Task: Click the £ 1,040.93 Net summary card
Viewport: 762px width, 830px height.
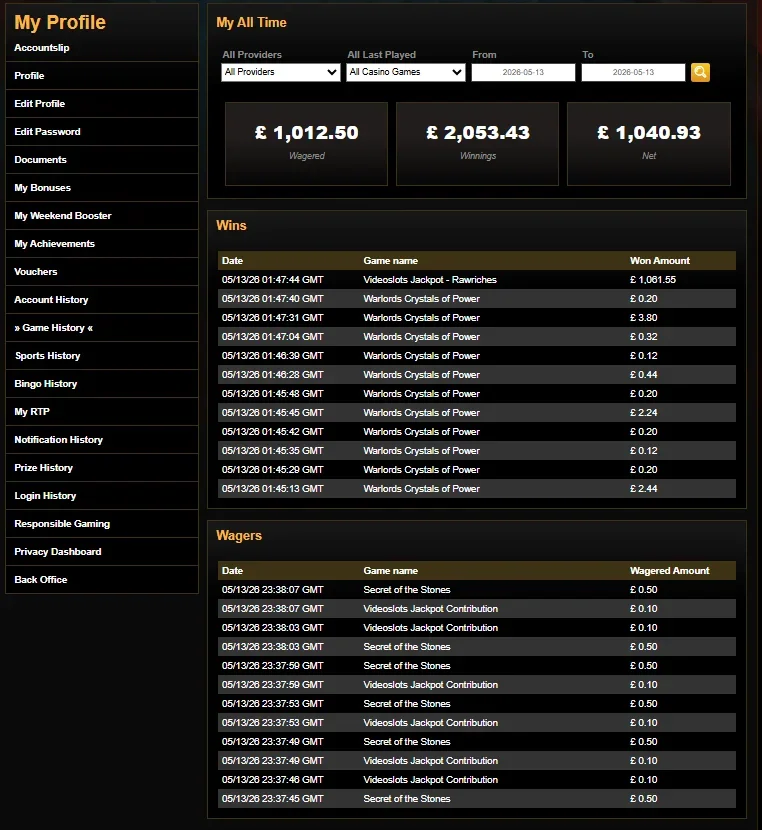Action: 649,144
